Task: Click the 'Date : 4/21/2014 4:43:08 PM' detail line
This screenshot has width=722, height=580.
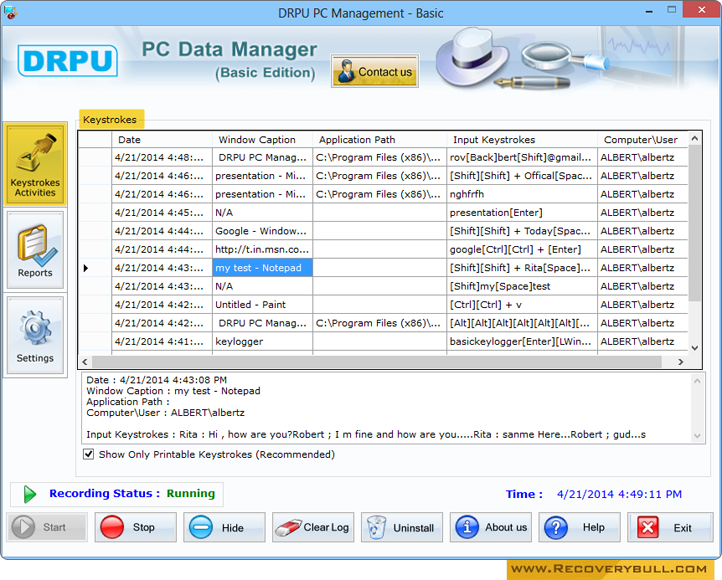Action: point(157,380)
